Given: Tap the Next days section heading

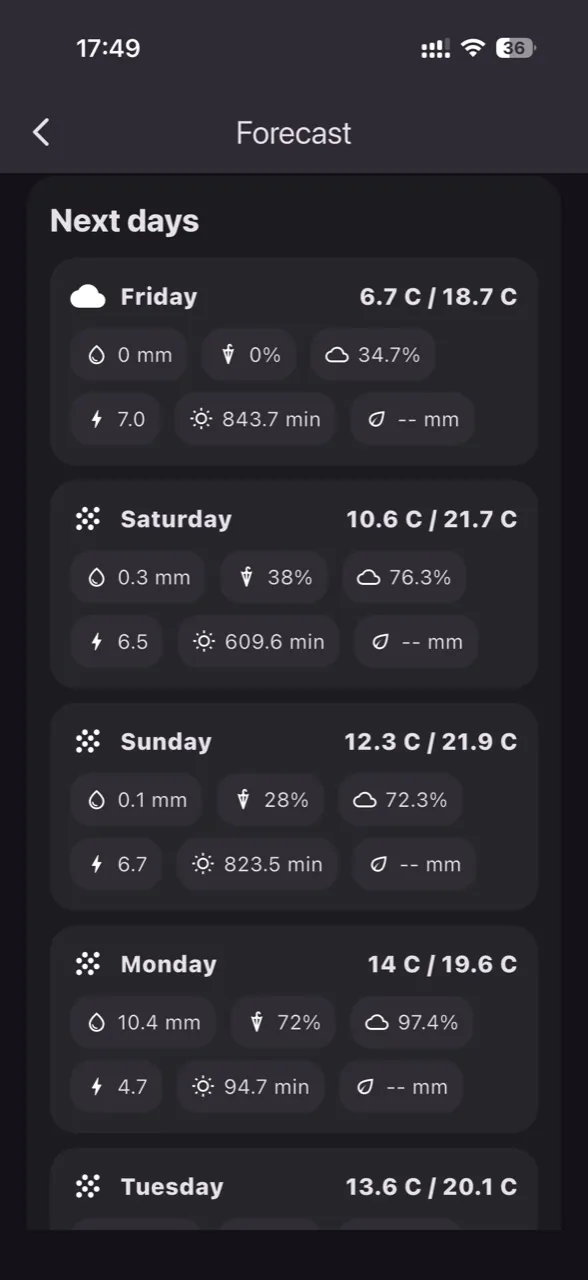Looking at the screenshot, I should click(125, 221).
